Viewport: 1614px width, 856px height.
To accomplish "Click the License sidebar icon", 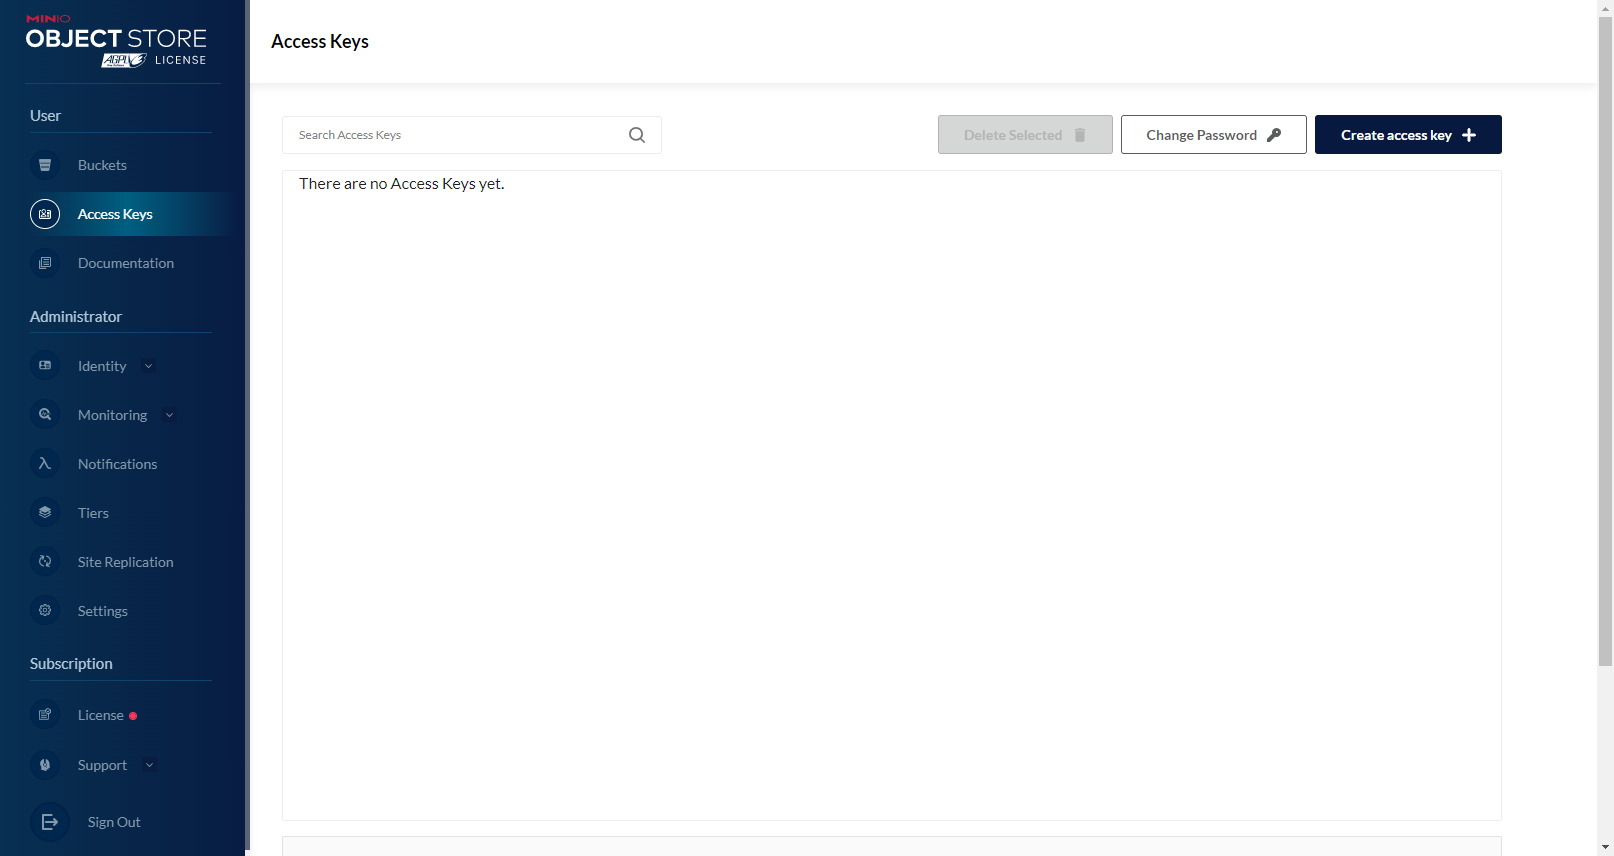I will tap(45, 715).
